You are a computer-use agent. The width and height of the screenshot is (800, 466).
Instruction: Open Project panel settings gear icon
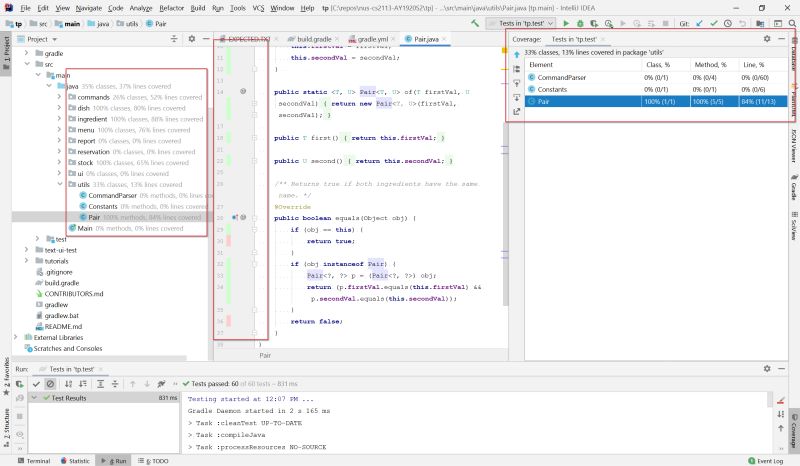point(192,39)
